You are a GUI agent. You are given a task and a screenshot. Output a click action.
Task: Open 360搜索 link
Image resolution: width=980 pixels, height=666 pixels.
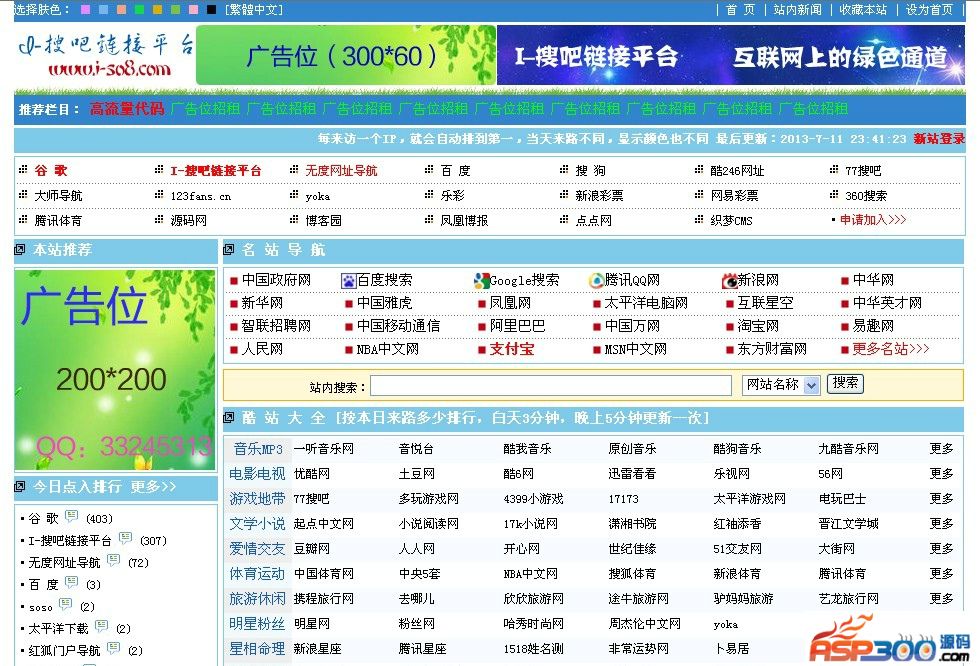(x=866, y=196)
